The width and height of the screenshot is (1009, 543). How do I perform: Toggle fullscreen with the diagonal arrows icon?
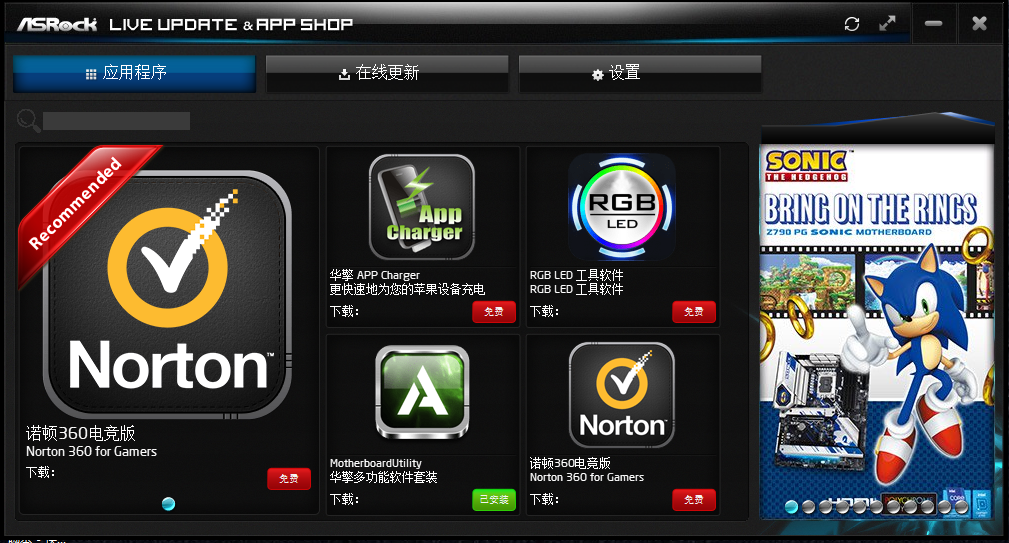click(887, 24)
